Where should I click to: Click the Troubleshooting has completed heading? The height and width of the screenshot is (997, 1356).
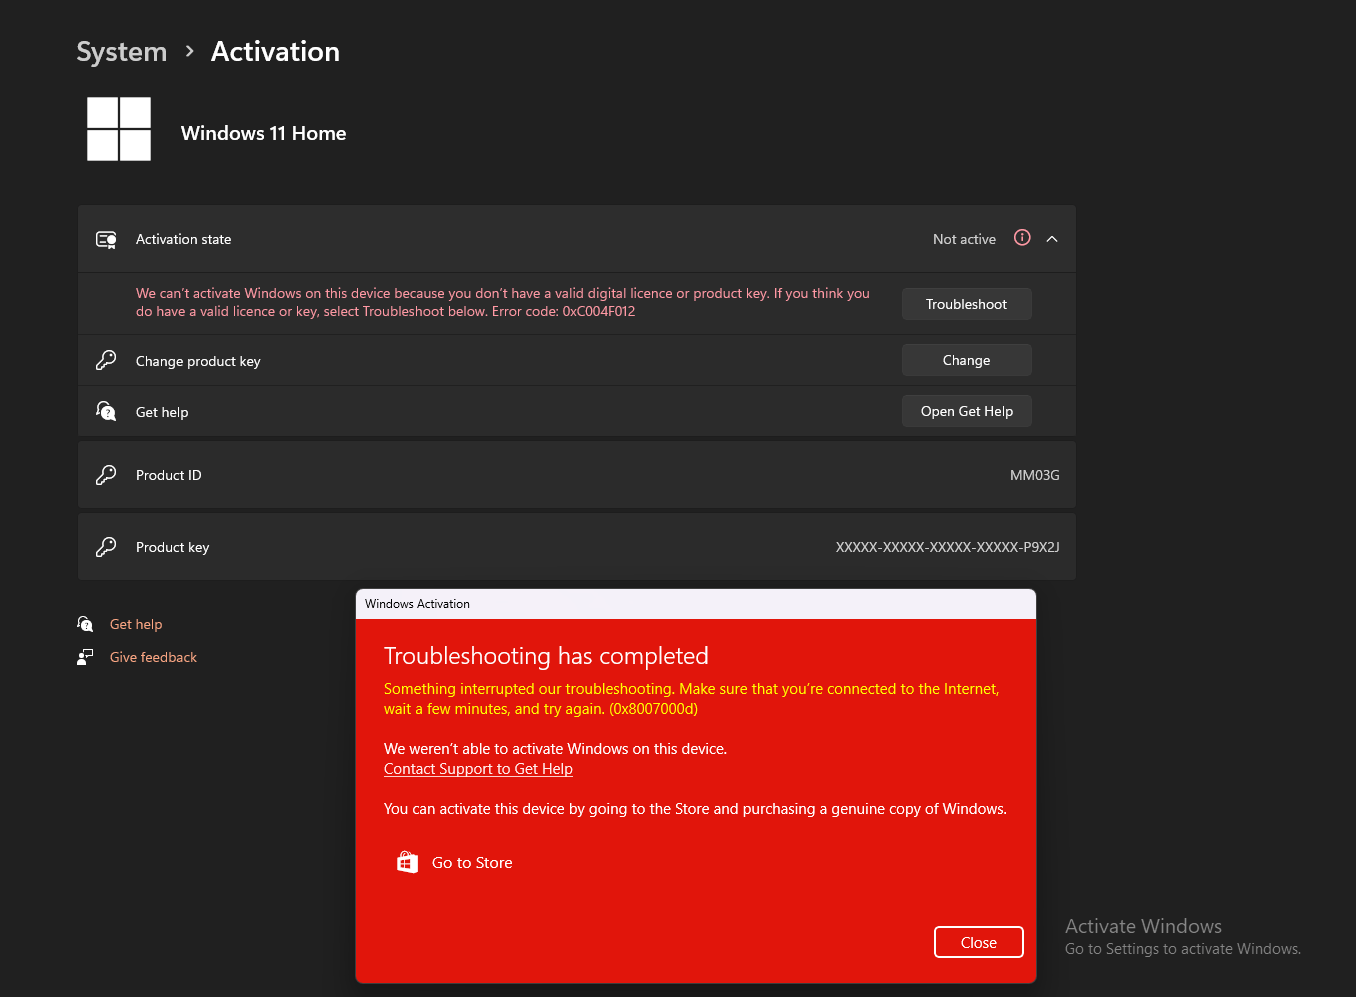[x=546, y=656]
